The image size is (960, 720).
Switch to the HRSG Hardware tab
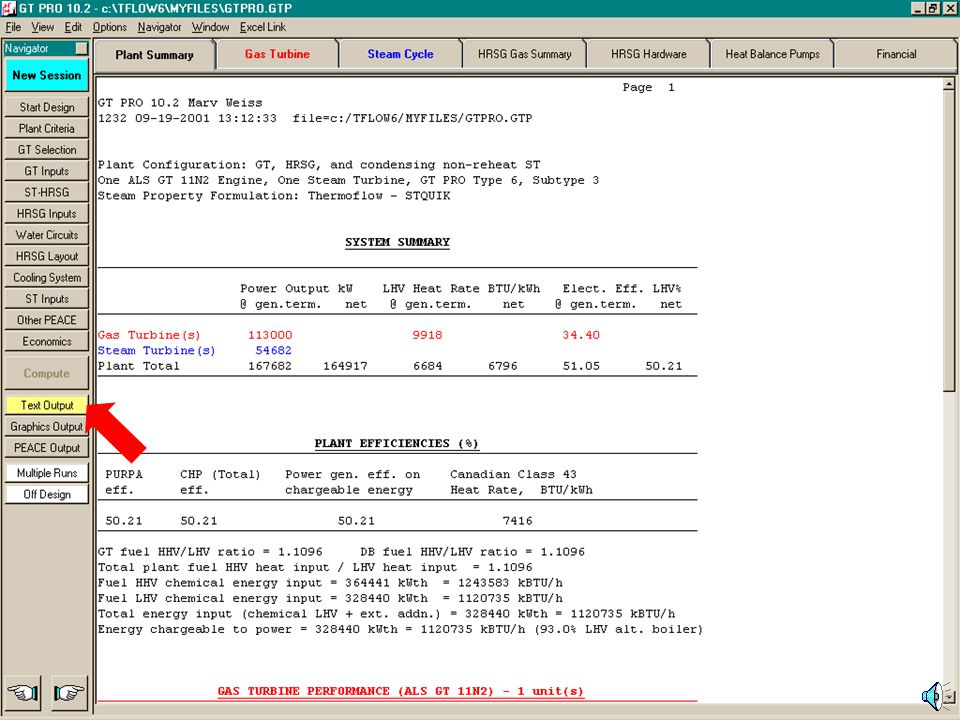(x=648, y=54)
